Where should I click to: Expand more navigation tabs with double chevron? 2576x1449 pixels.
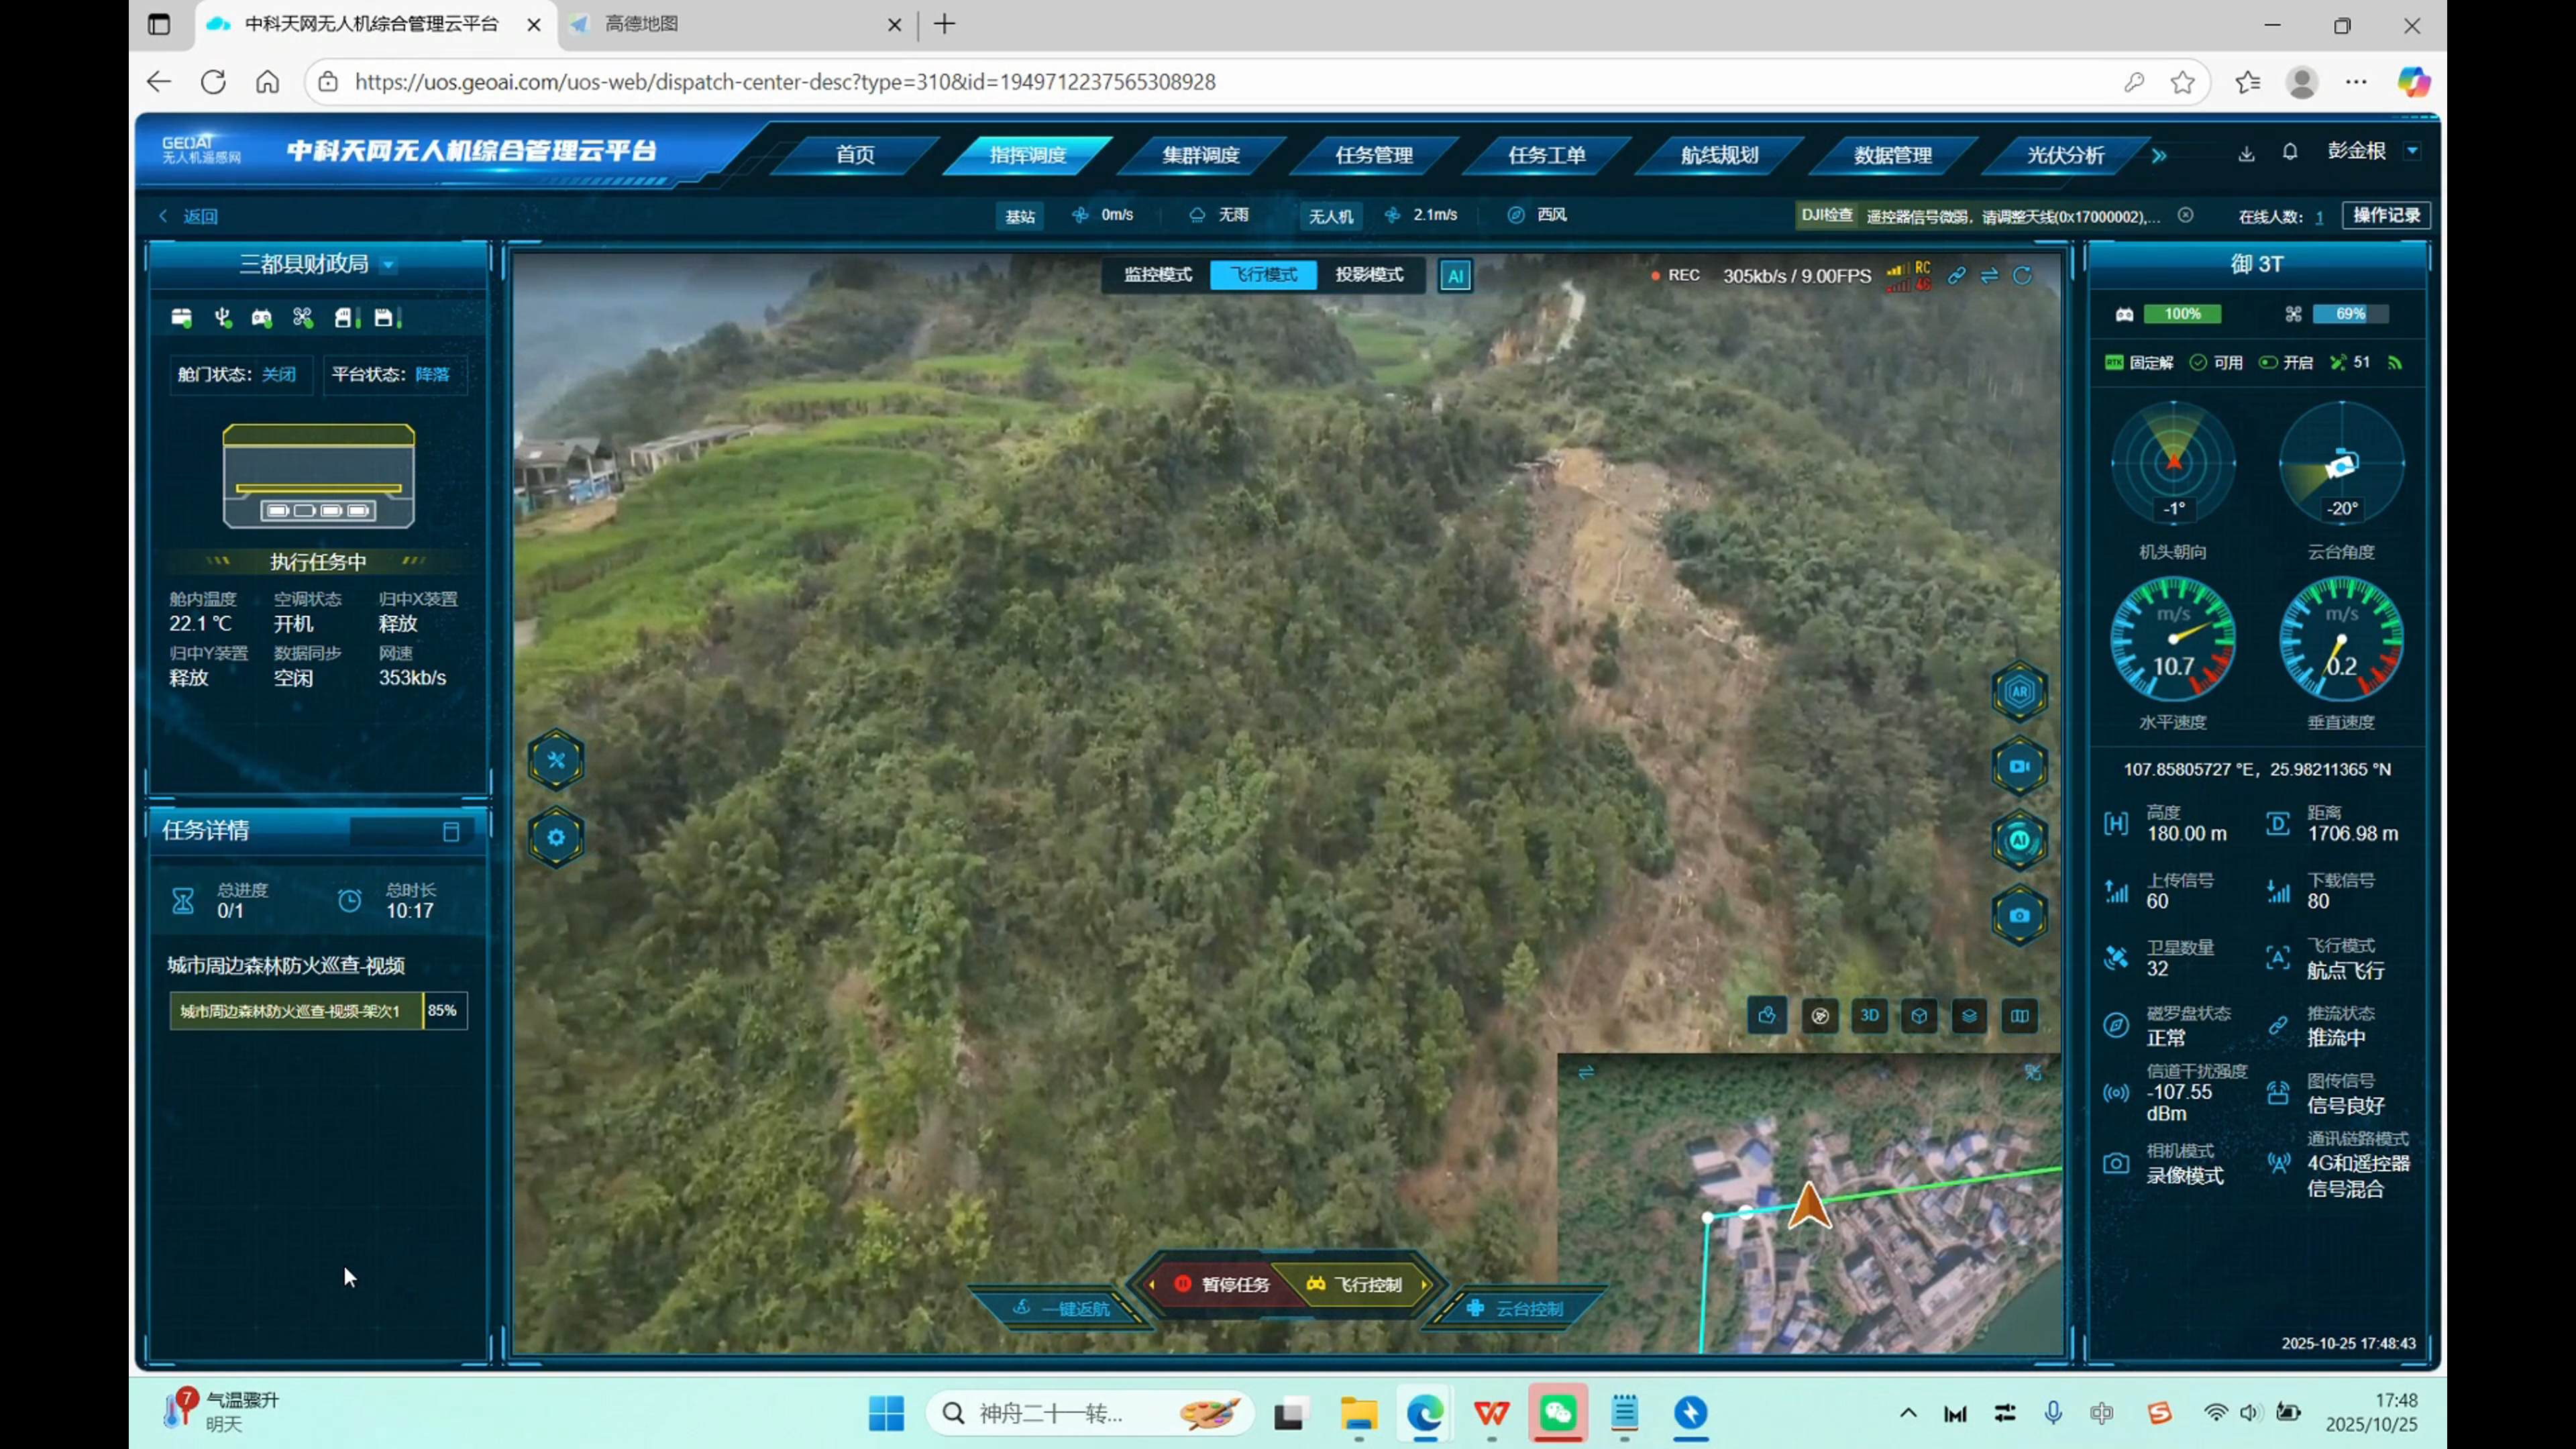(x=2159, y=155)
